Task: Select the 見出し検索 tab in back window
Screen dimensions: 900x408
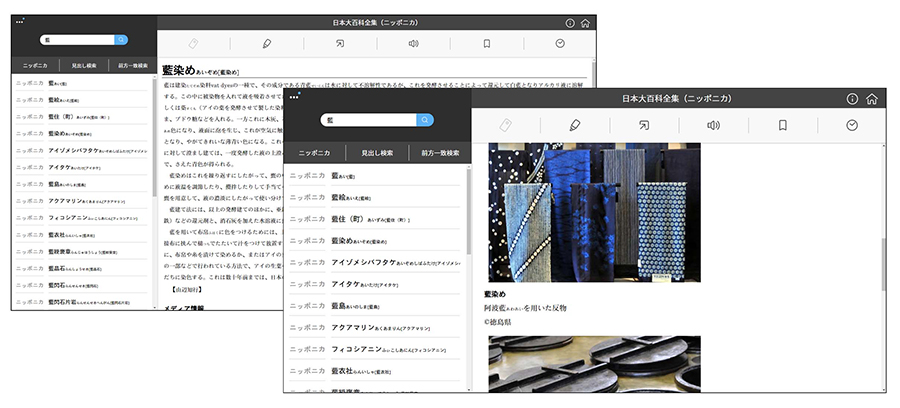Action: click(84, 65)
